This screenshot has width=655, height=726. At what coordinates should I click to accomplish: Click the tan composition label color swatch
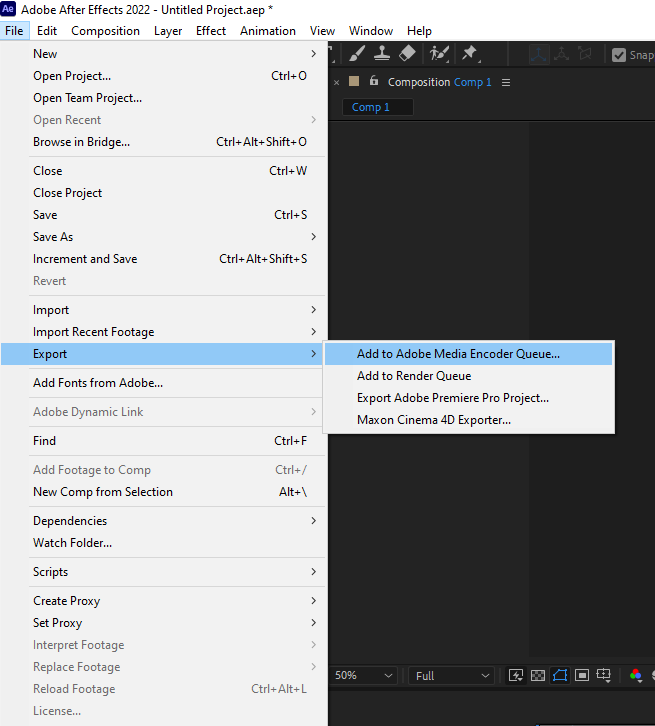[354, 82]
